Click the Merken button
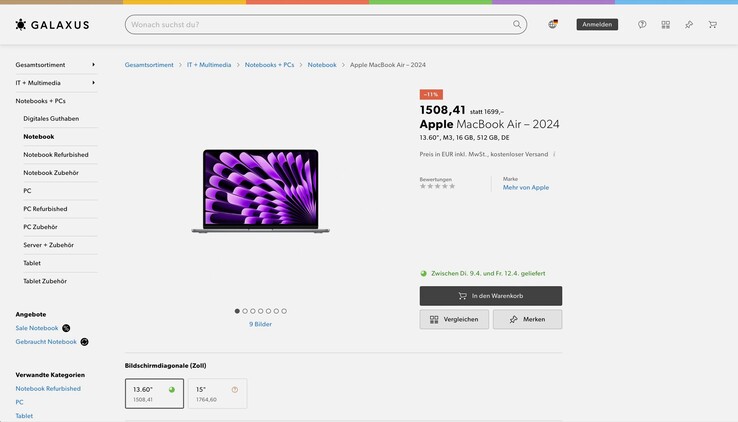Viewport: 738px width, 422px height. coord(528,319)
